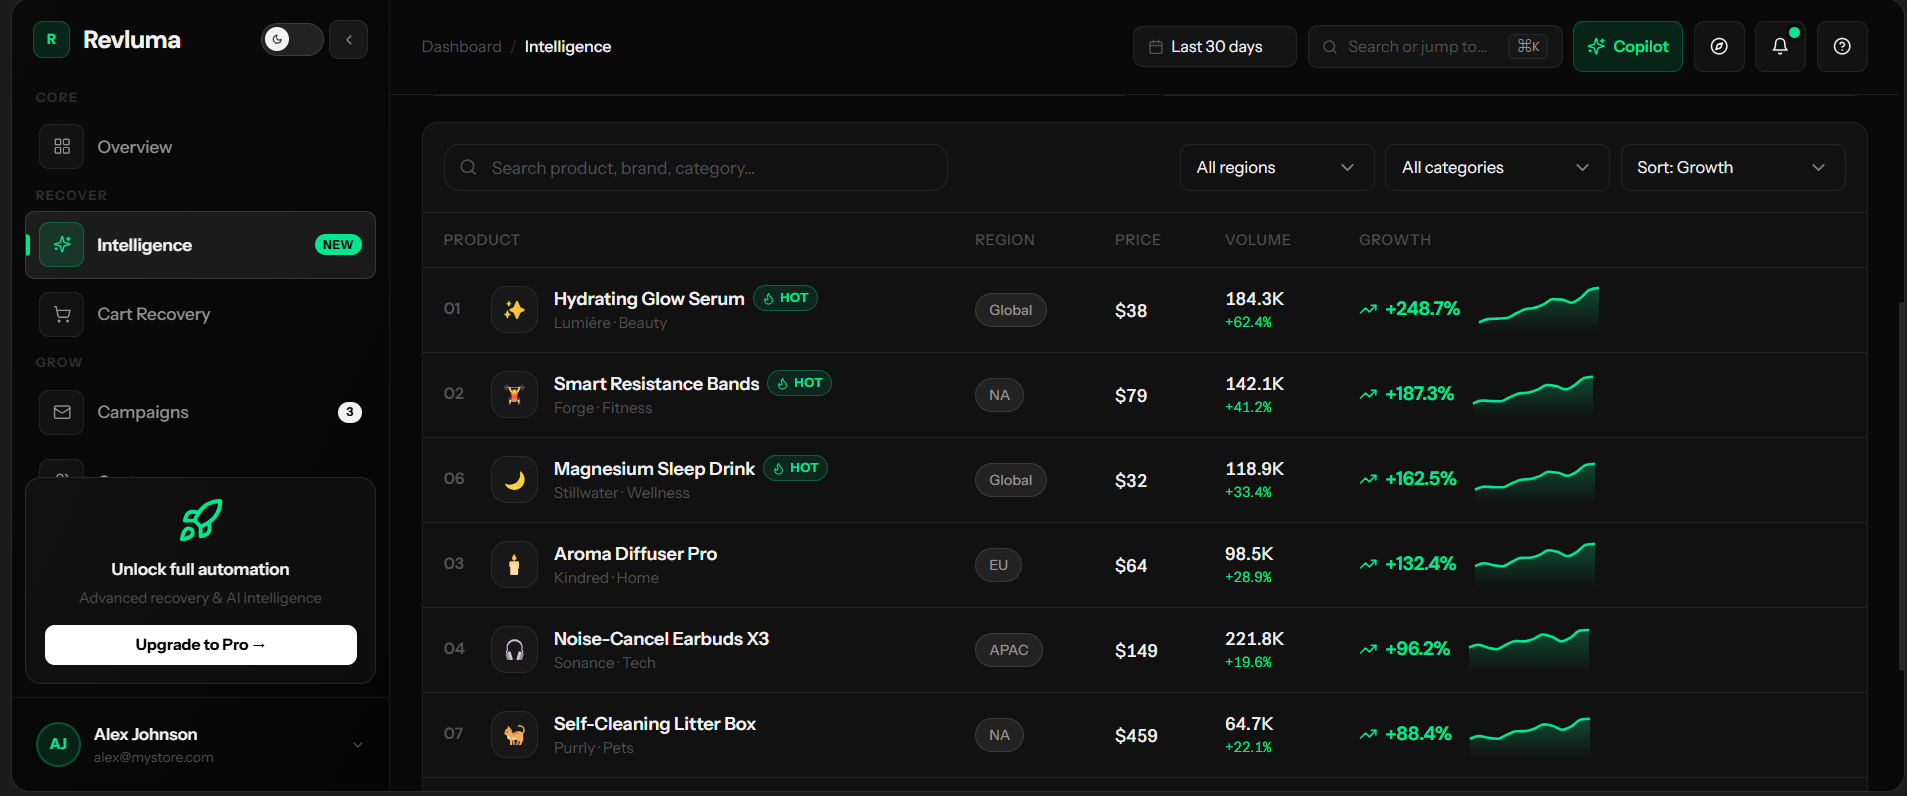The width and height of the screenshot is (1907, 796).
Task: Click VOLUME column header
Action: coord(1258,240)
